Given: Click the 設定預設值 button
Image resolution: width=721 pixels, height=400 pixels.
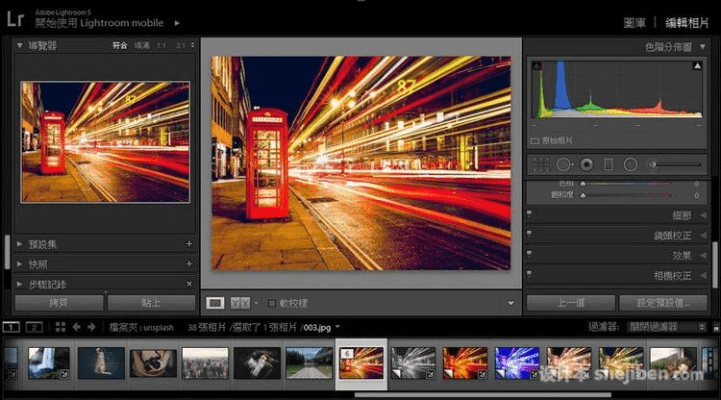Looking at the screenshot, I should [663, 303].
